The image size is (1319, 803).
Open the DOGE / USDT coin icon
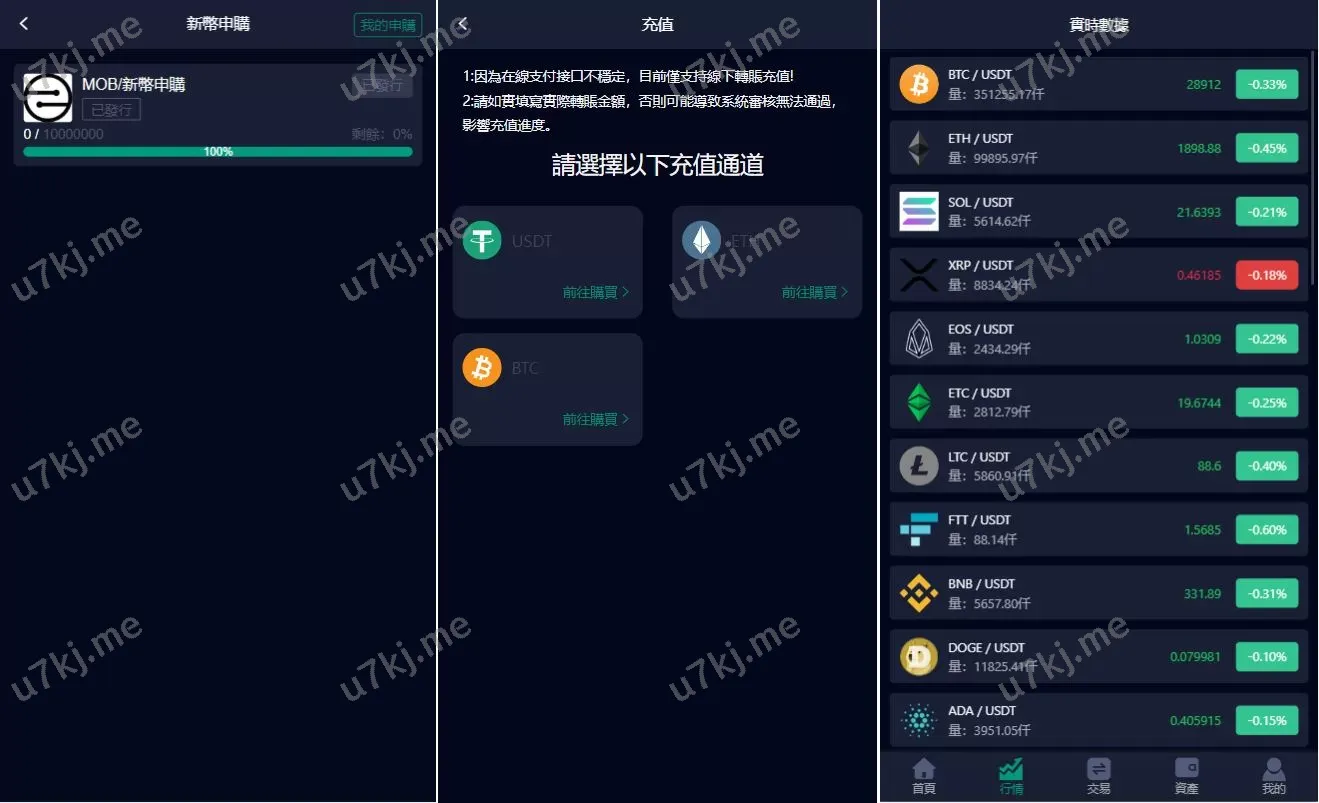(919, 657)
